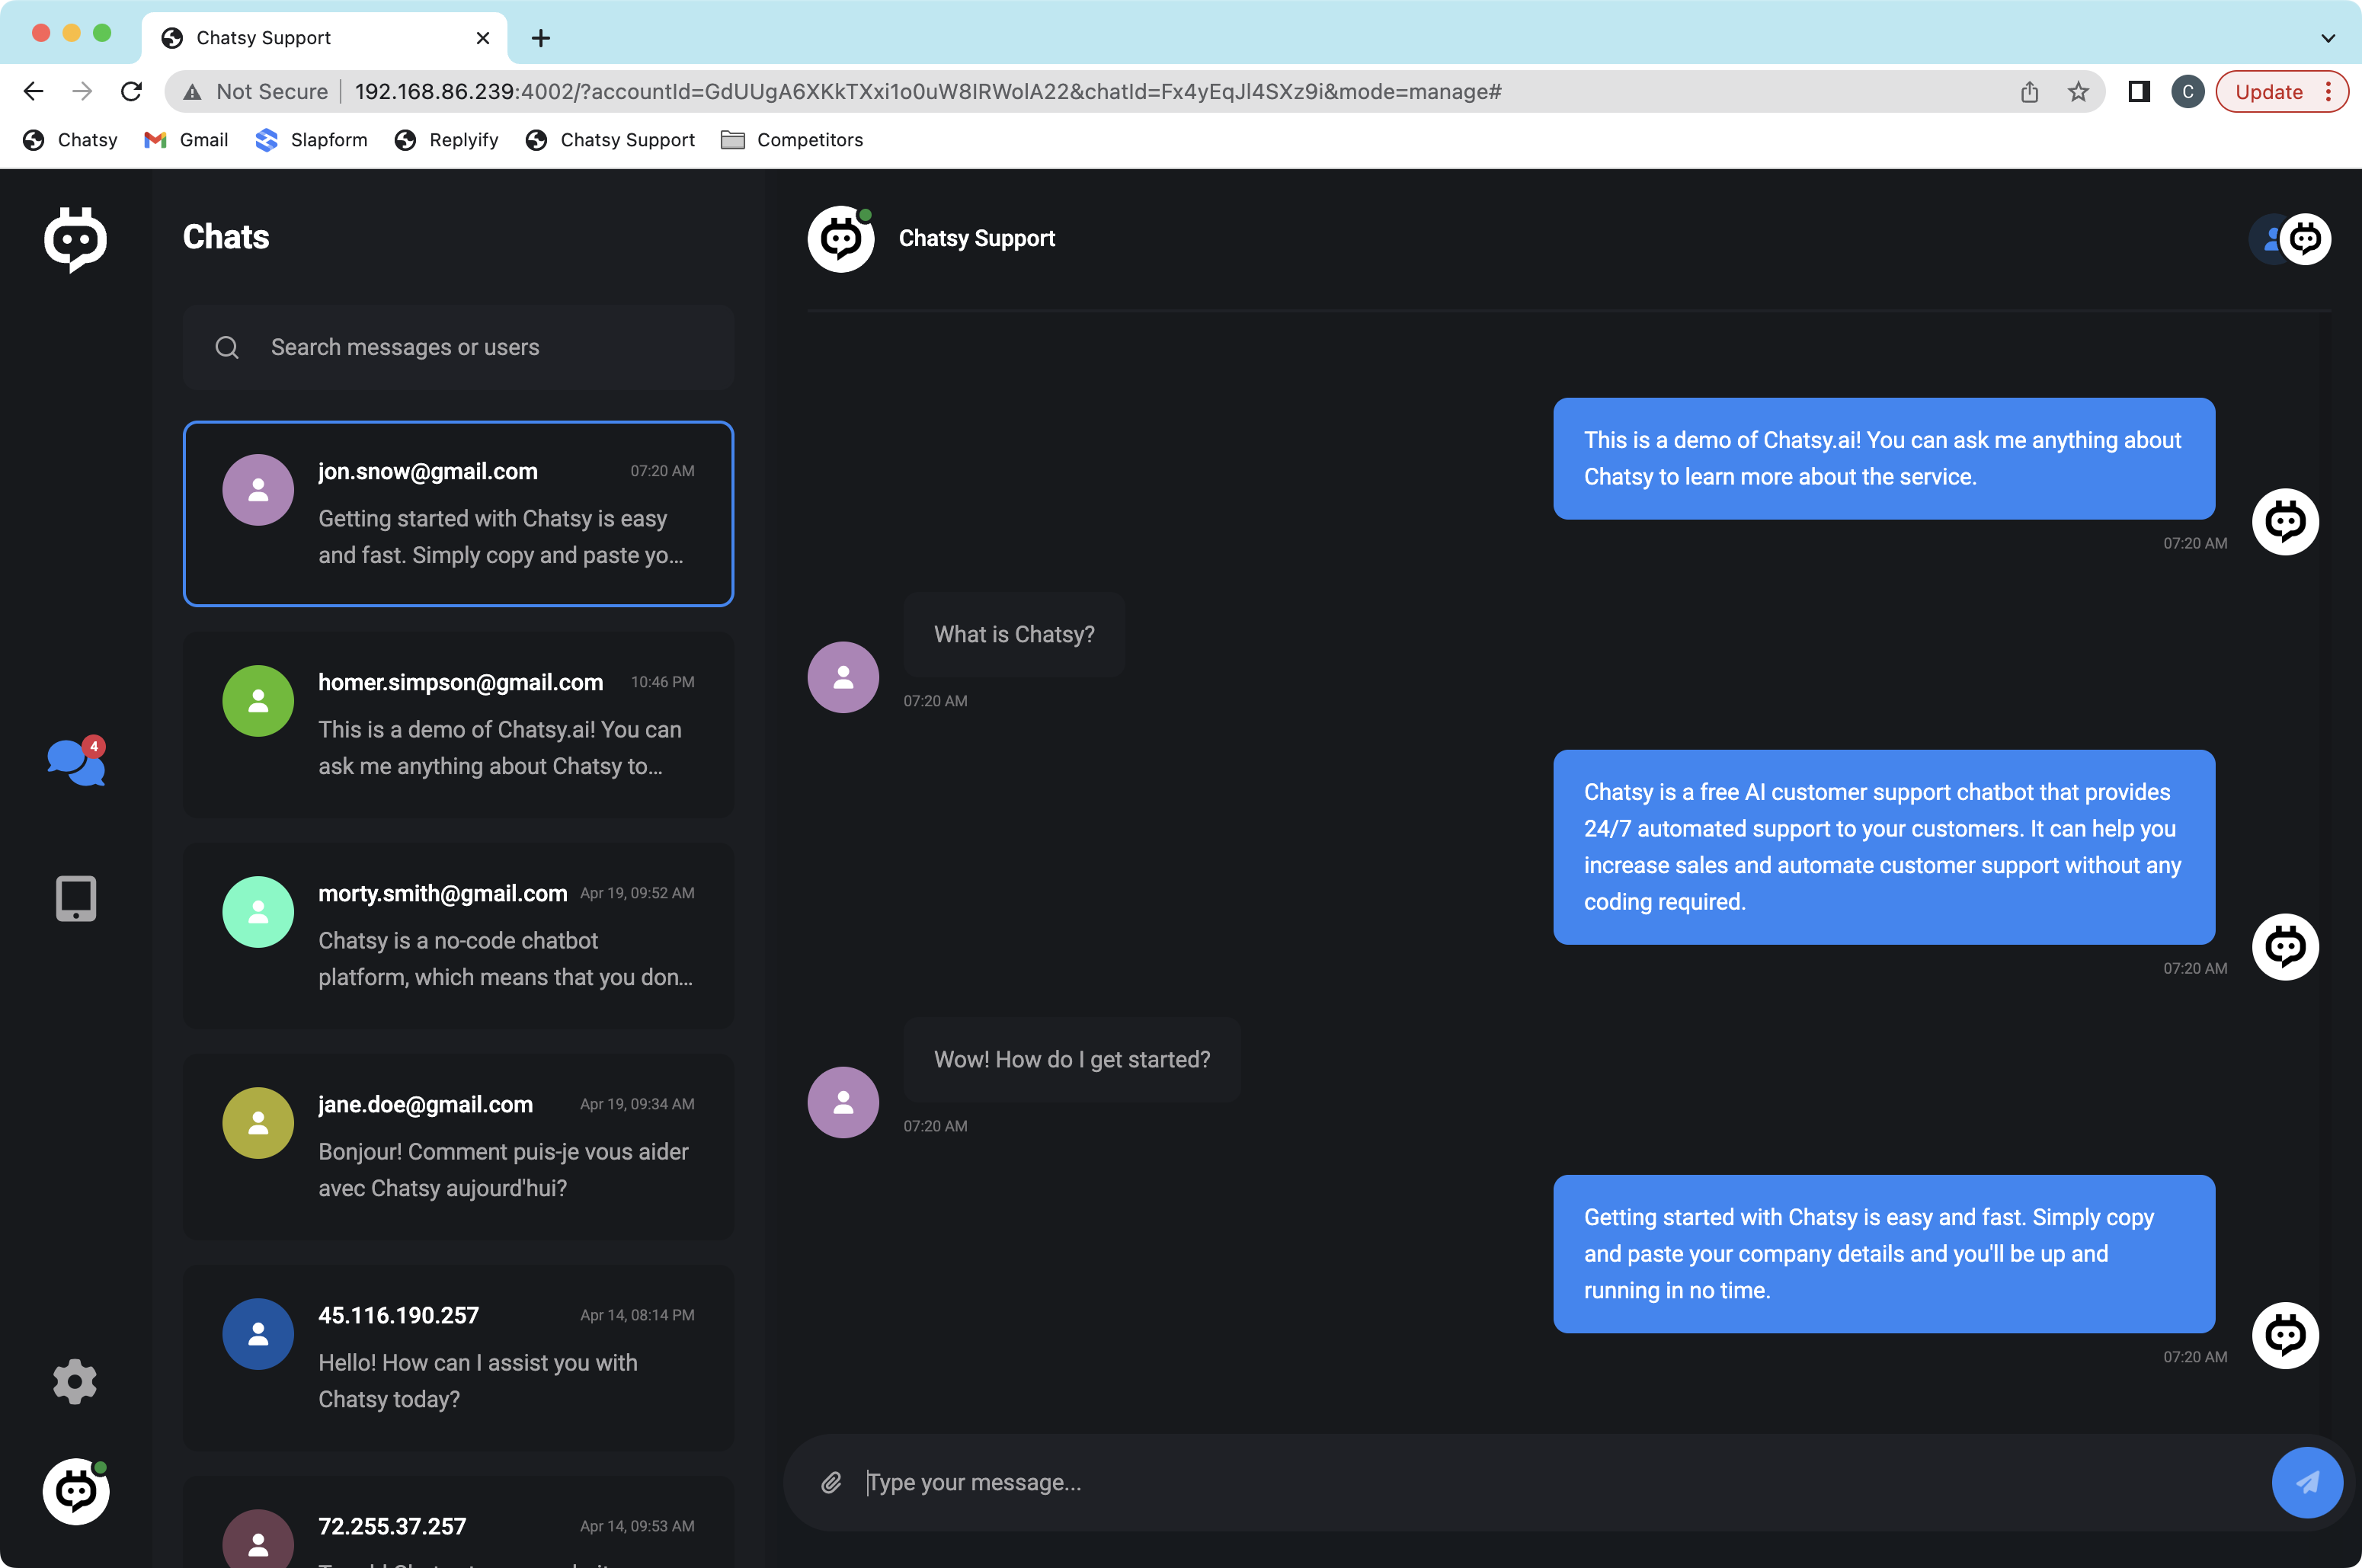Screen dimensions: 2362x1568
Task: Click the paperclip attachment icon
Action: pyautogui.click(x=831, y=1483)
